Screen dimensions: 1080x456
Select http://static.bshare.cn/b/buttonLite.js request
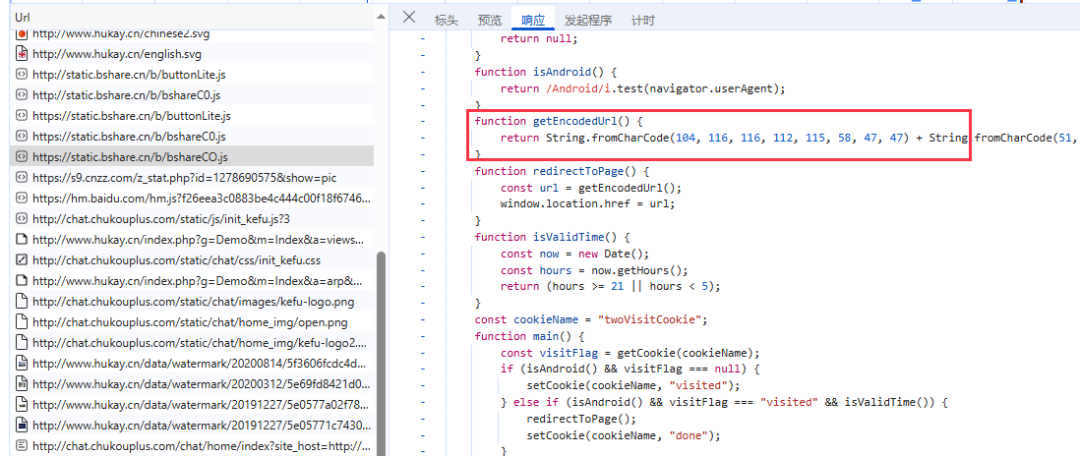pos(192,74)
